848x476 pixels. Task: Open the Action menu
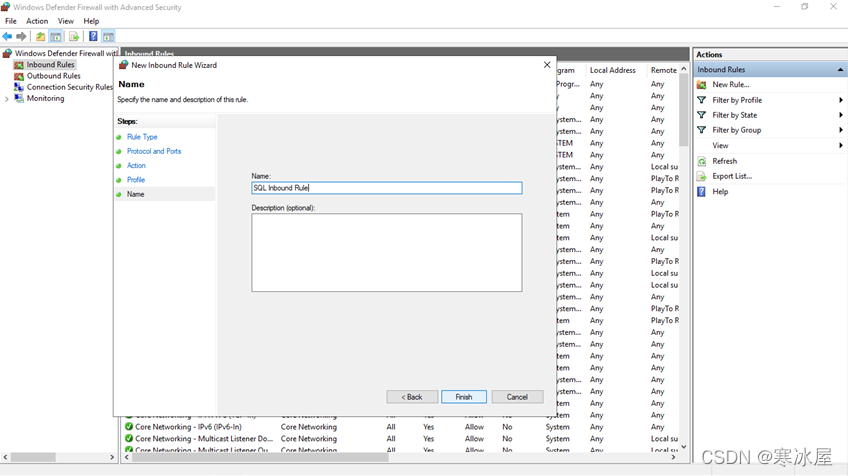pos(37,21)
